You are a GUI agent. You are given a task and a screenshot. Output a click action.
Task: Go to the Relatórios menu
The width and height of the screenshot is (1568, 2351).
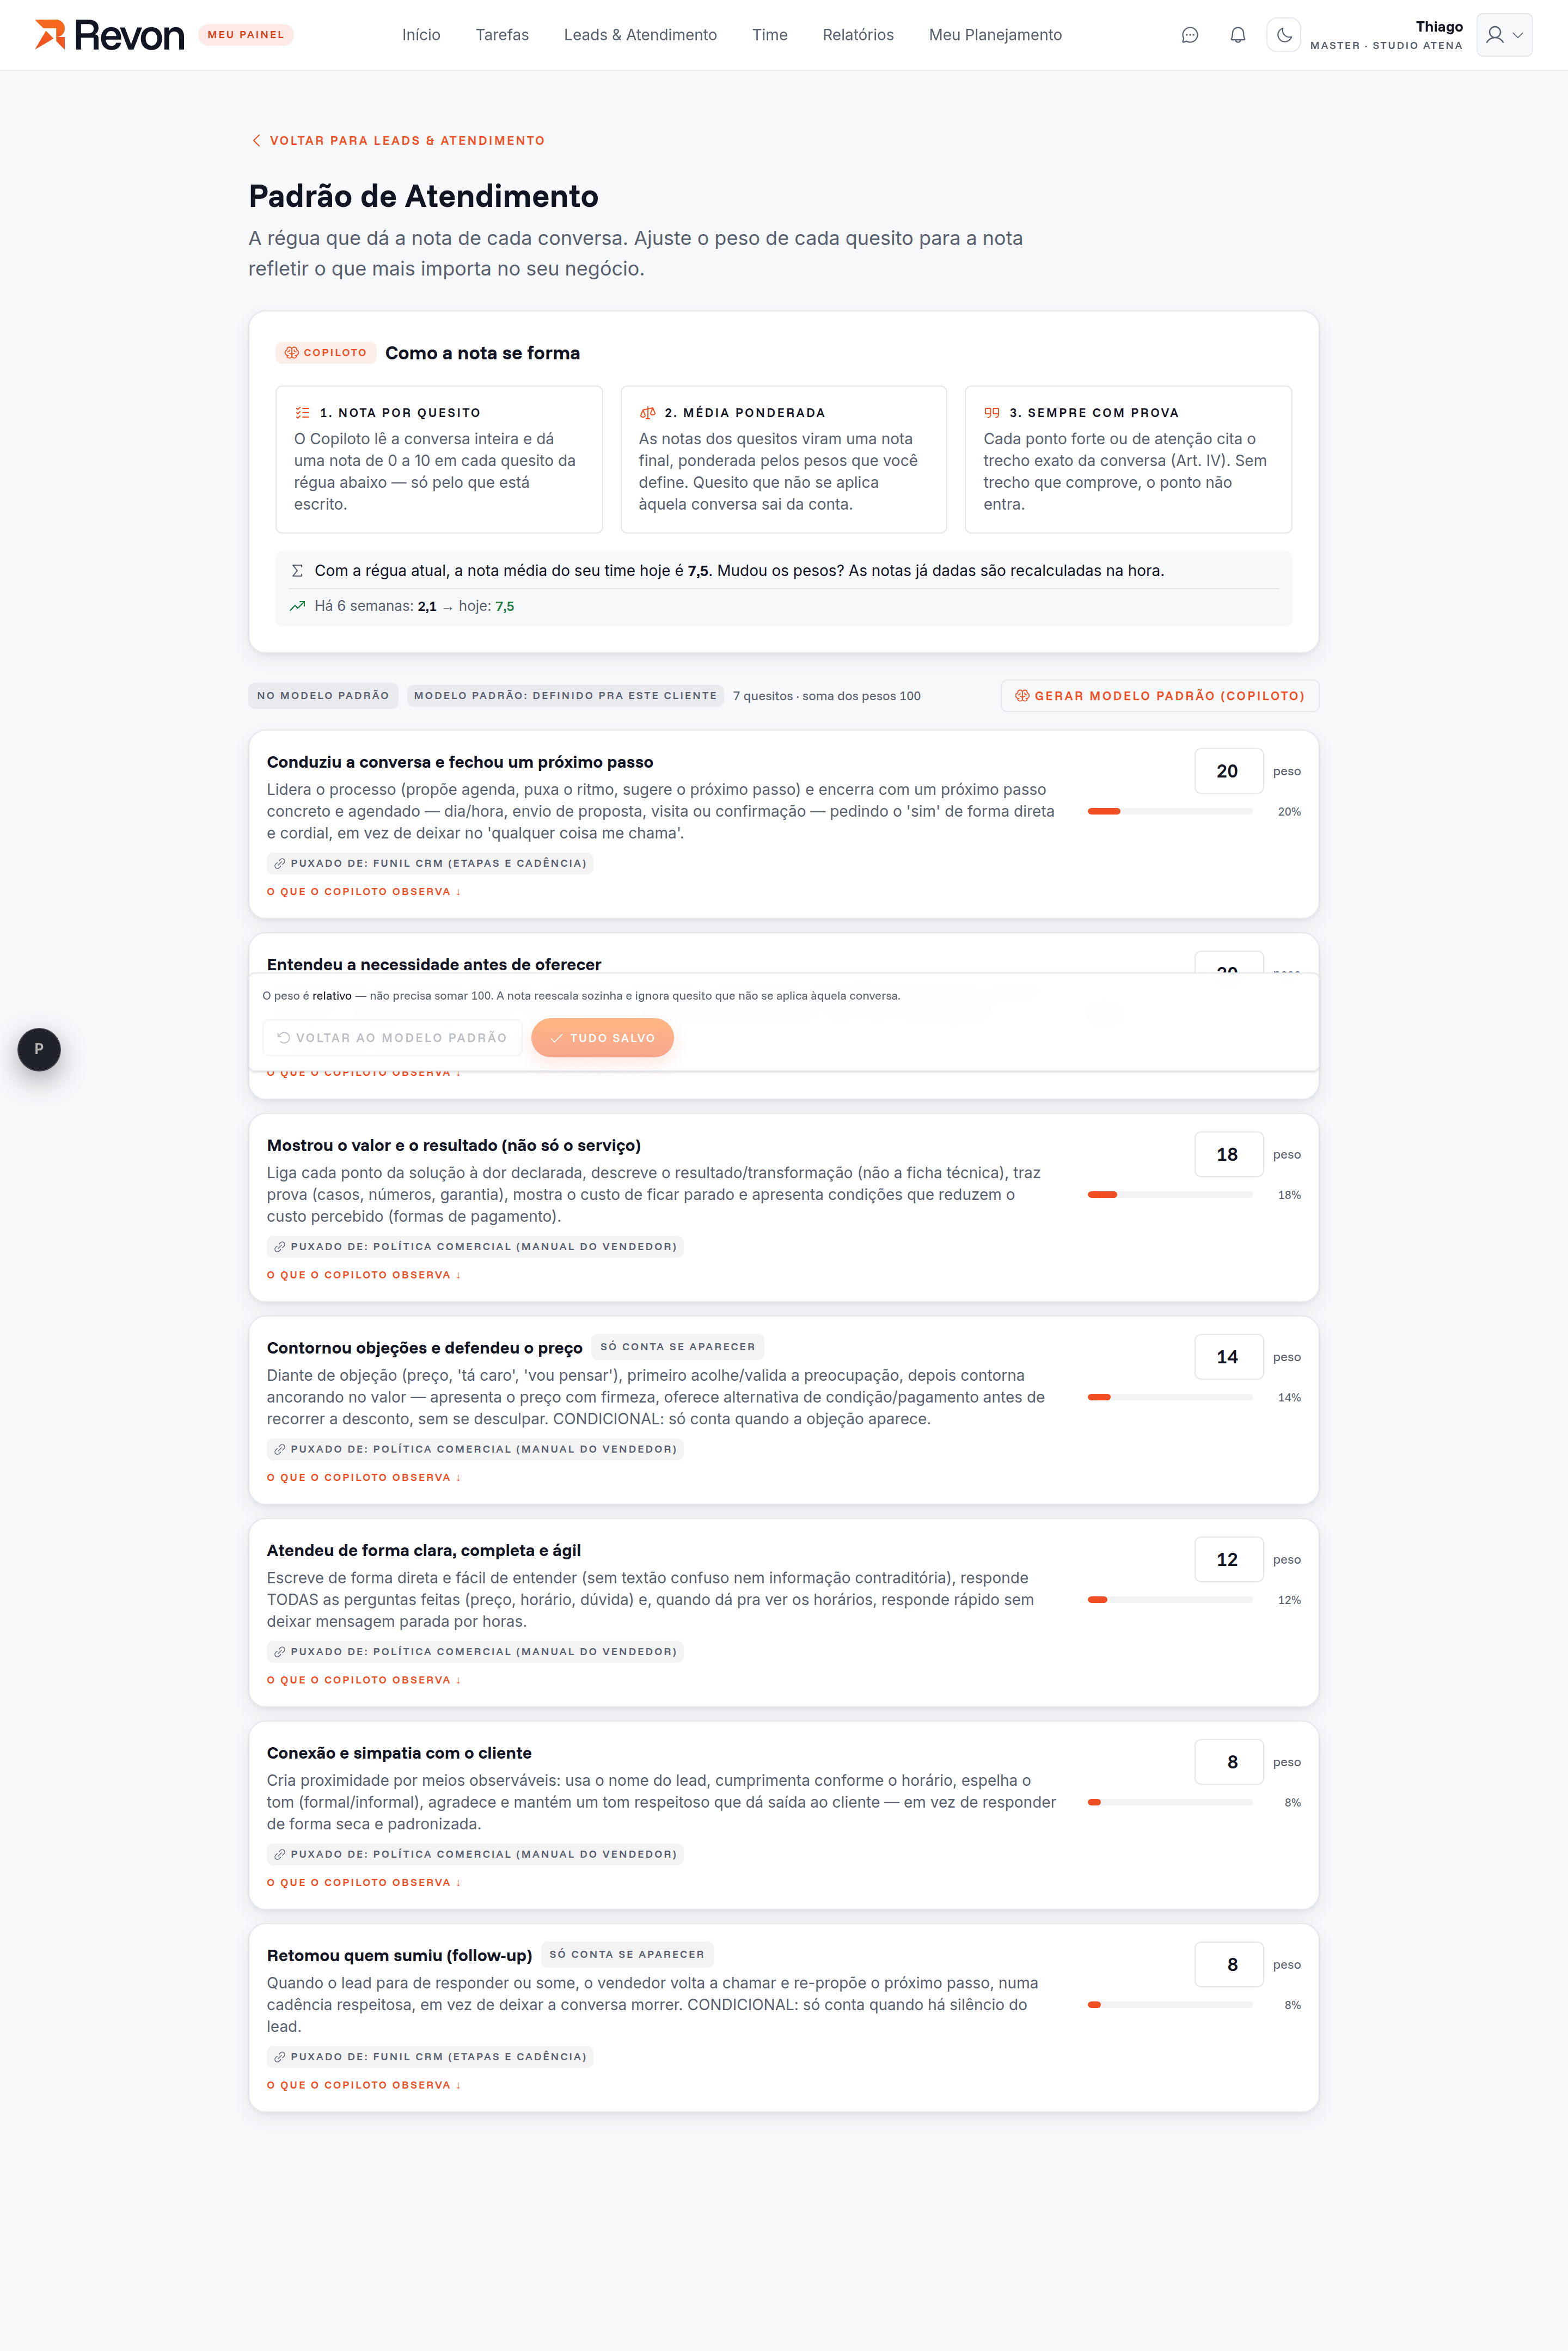click(858, 35)
